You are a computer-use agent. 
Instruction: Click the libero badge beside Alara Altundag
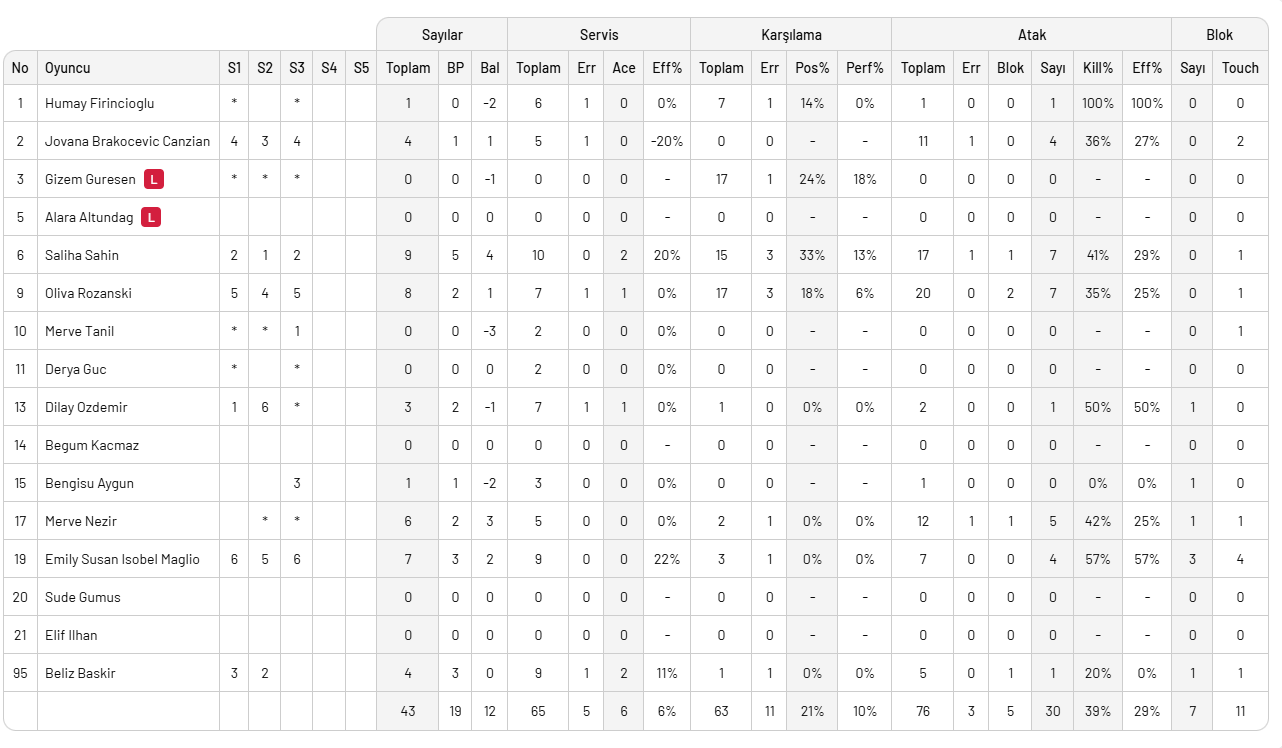click(150, 217)
